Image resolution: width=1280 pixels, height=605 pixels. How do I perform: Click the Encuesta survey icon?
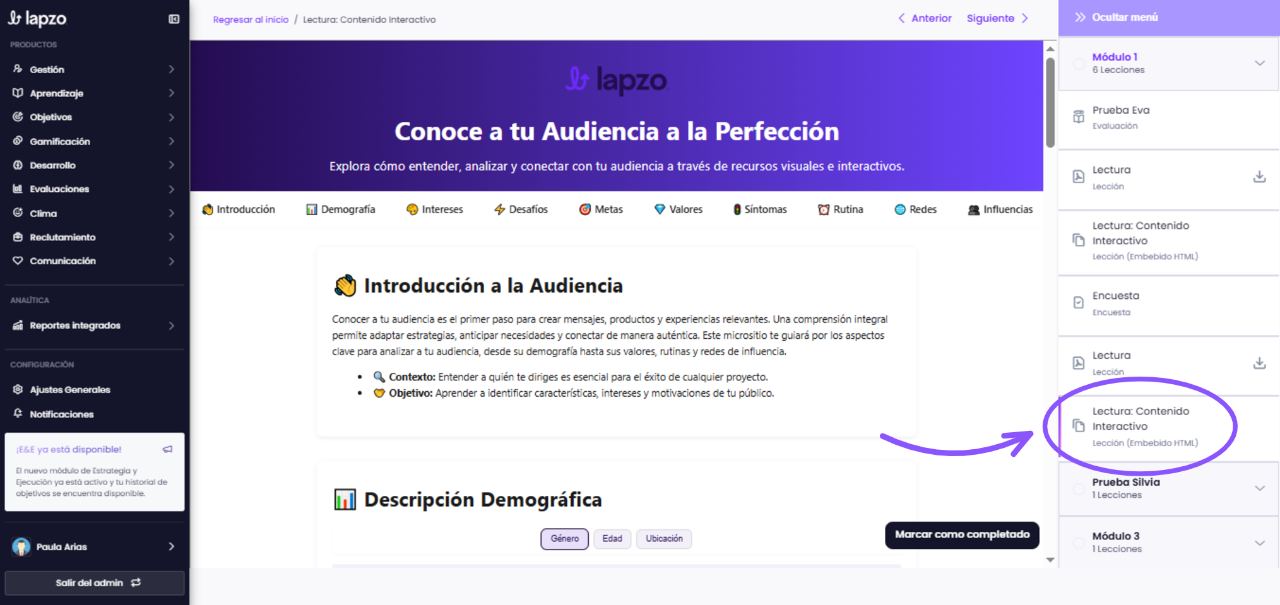pyautogui.click(x=1078, y=303)
